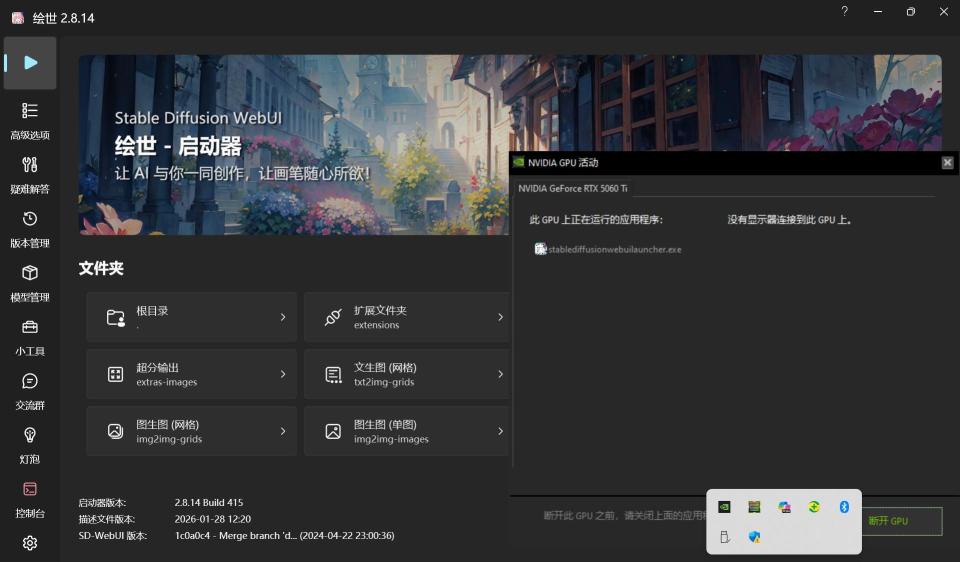Close the NVIDIA GPU 活动 window
960x562 pixels.
tap(947, 162)
